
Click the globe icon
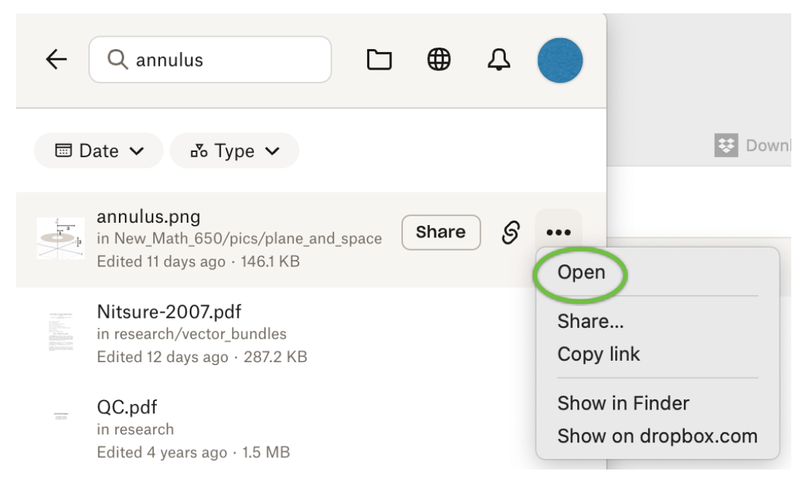[439, 60]
